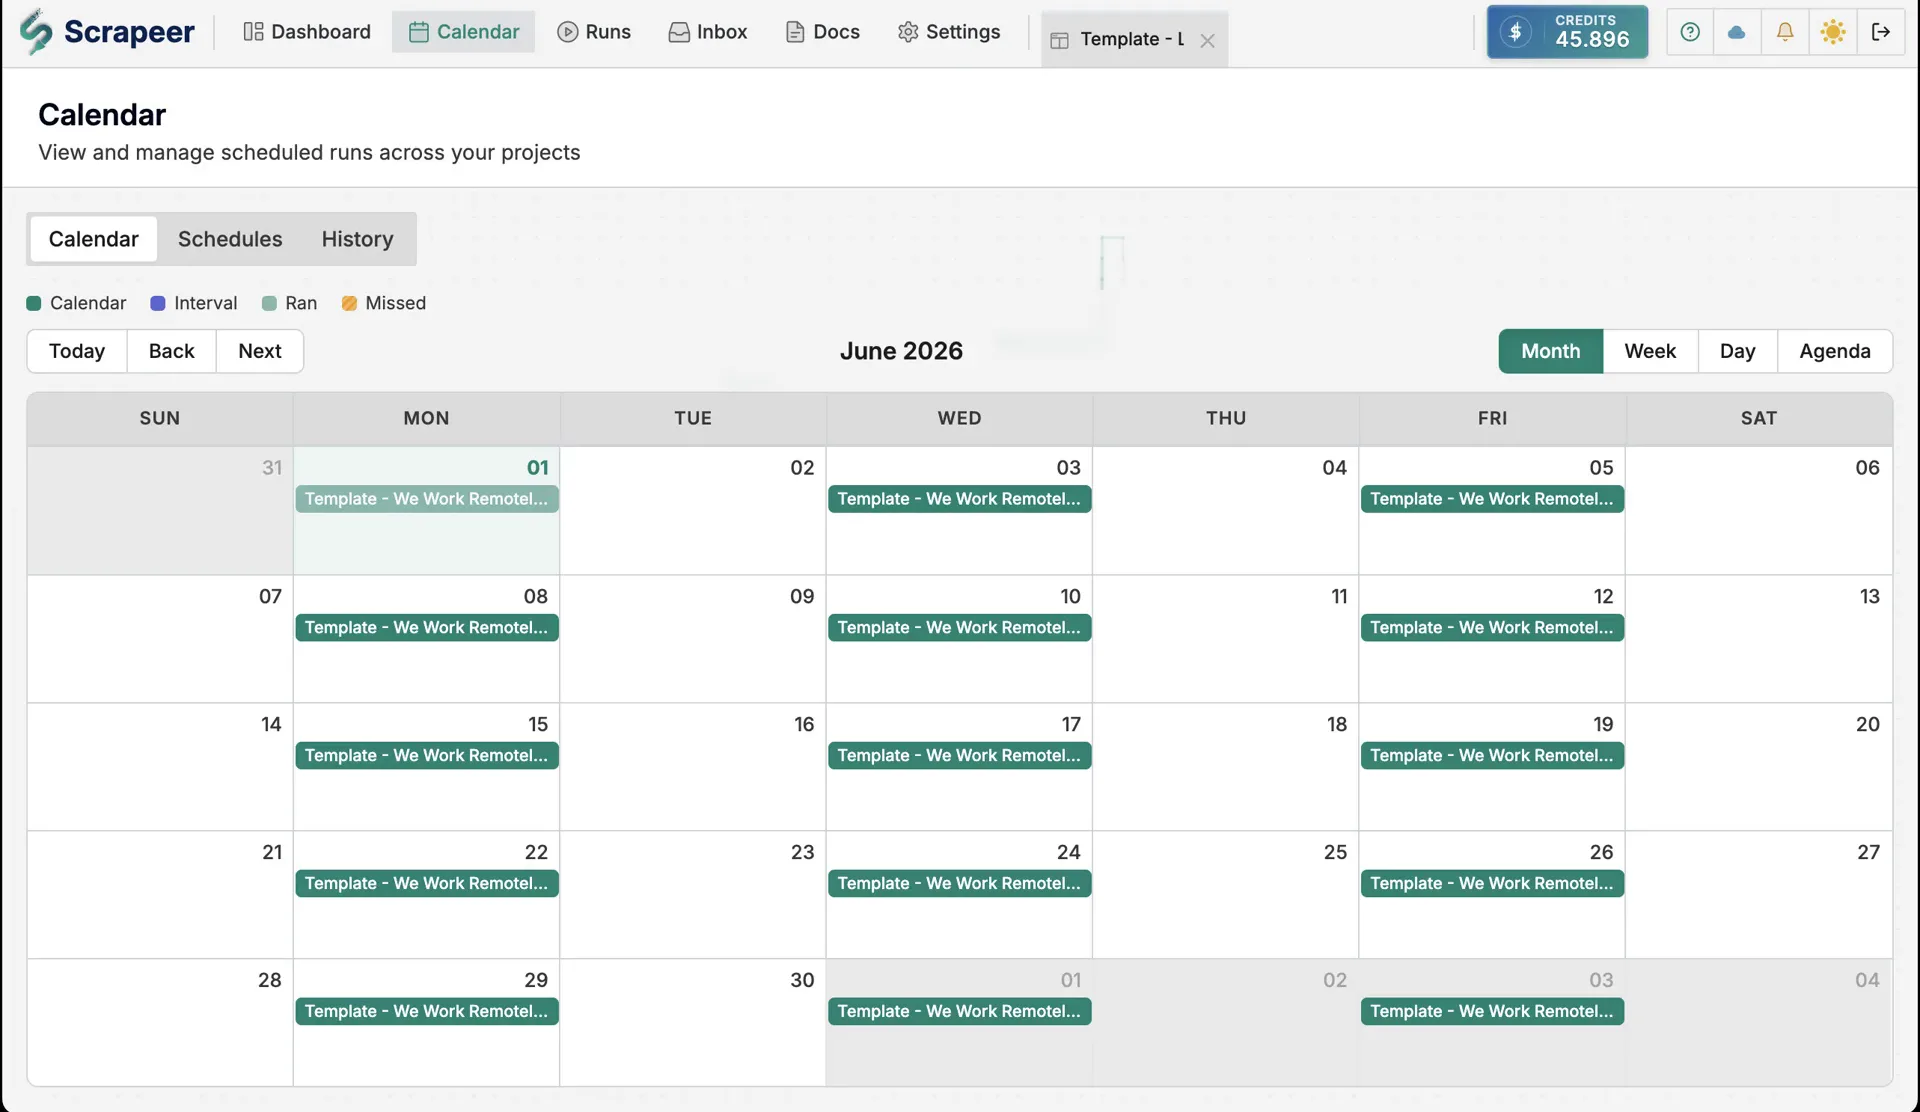Click the date number 20
The height and width of the screenshot is (1112, 1920).
coord(1867,724)
